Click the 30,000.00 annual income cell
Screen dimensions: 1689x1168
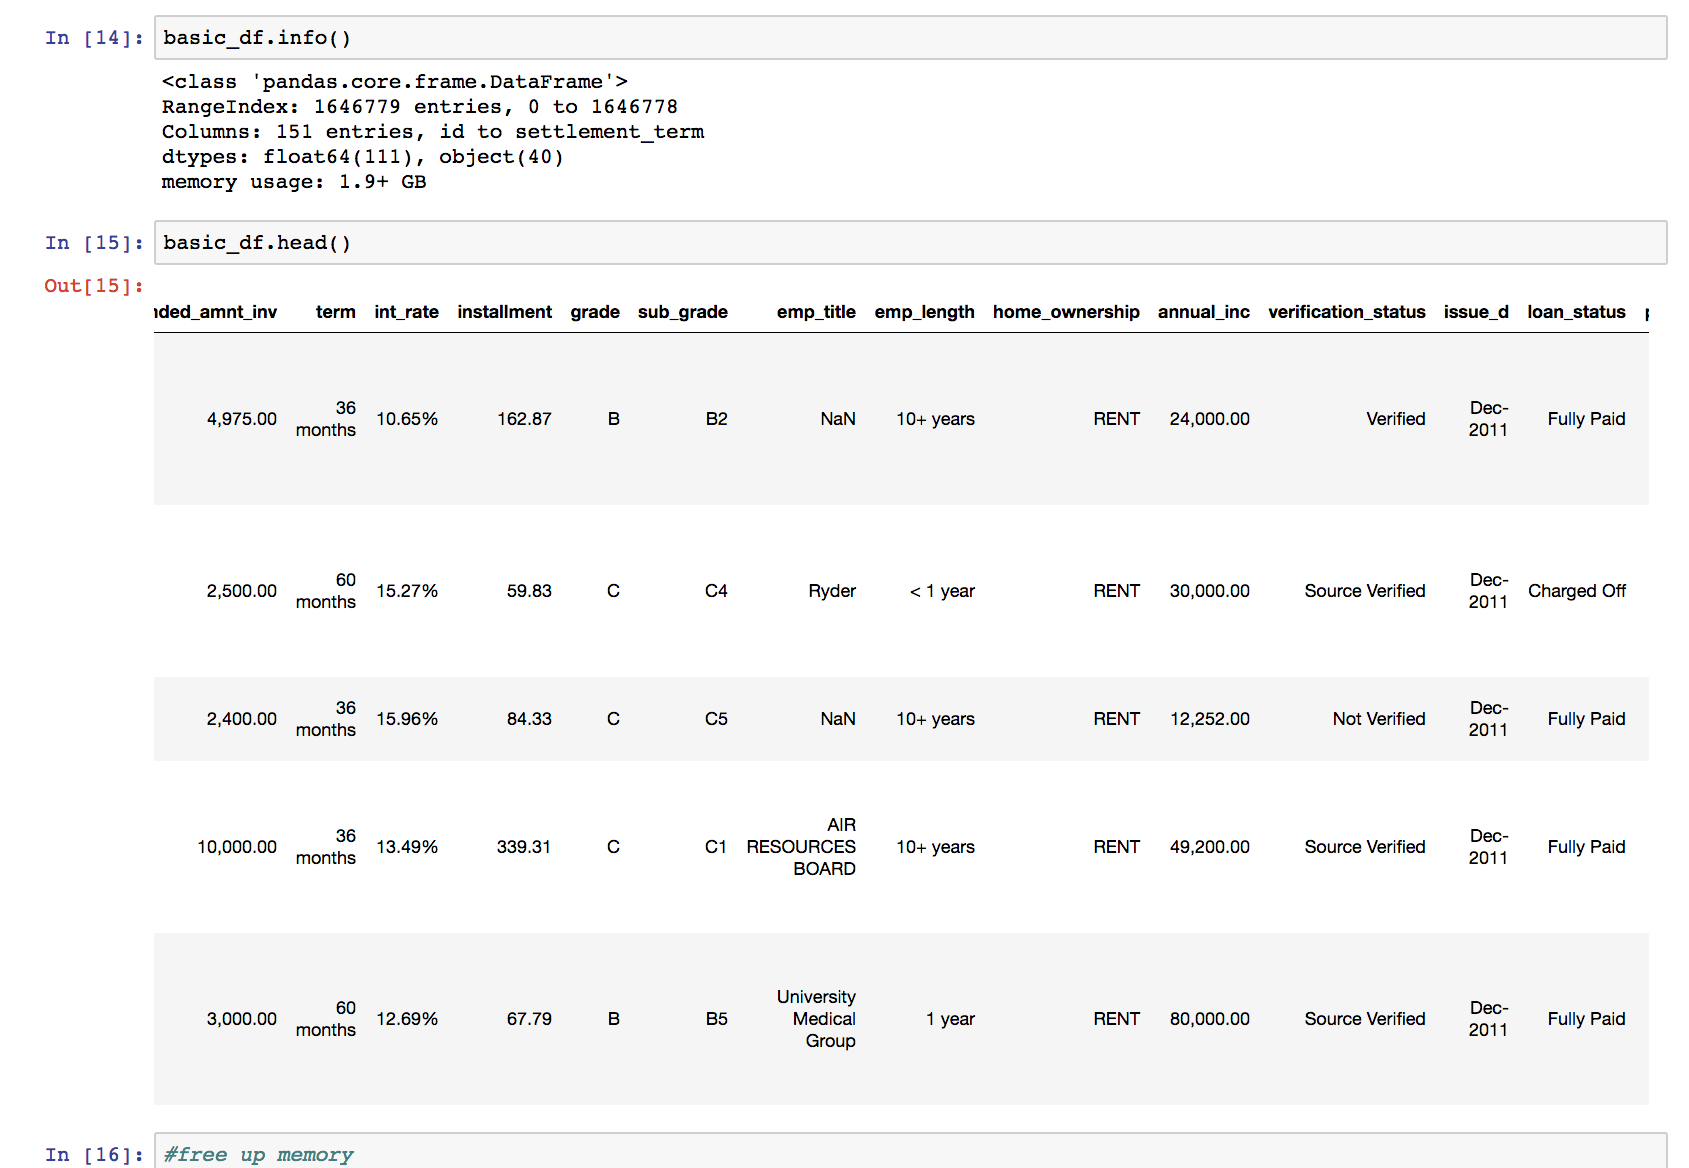pos(1209,591)
